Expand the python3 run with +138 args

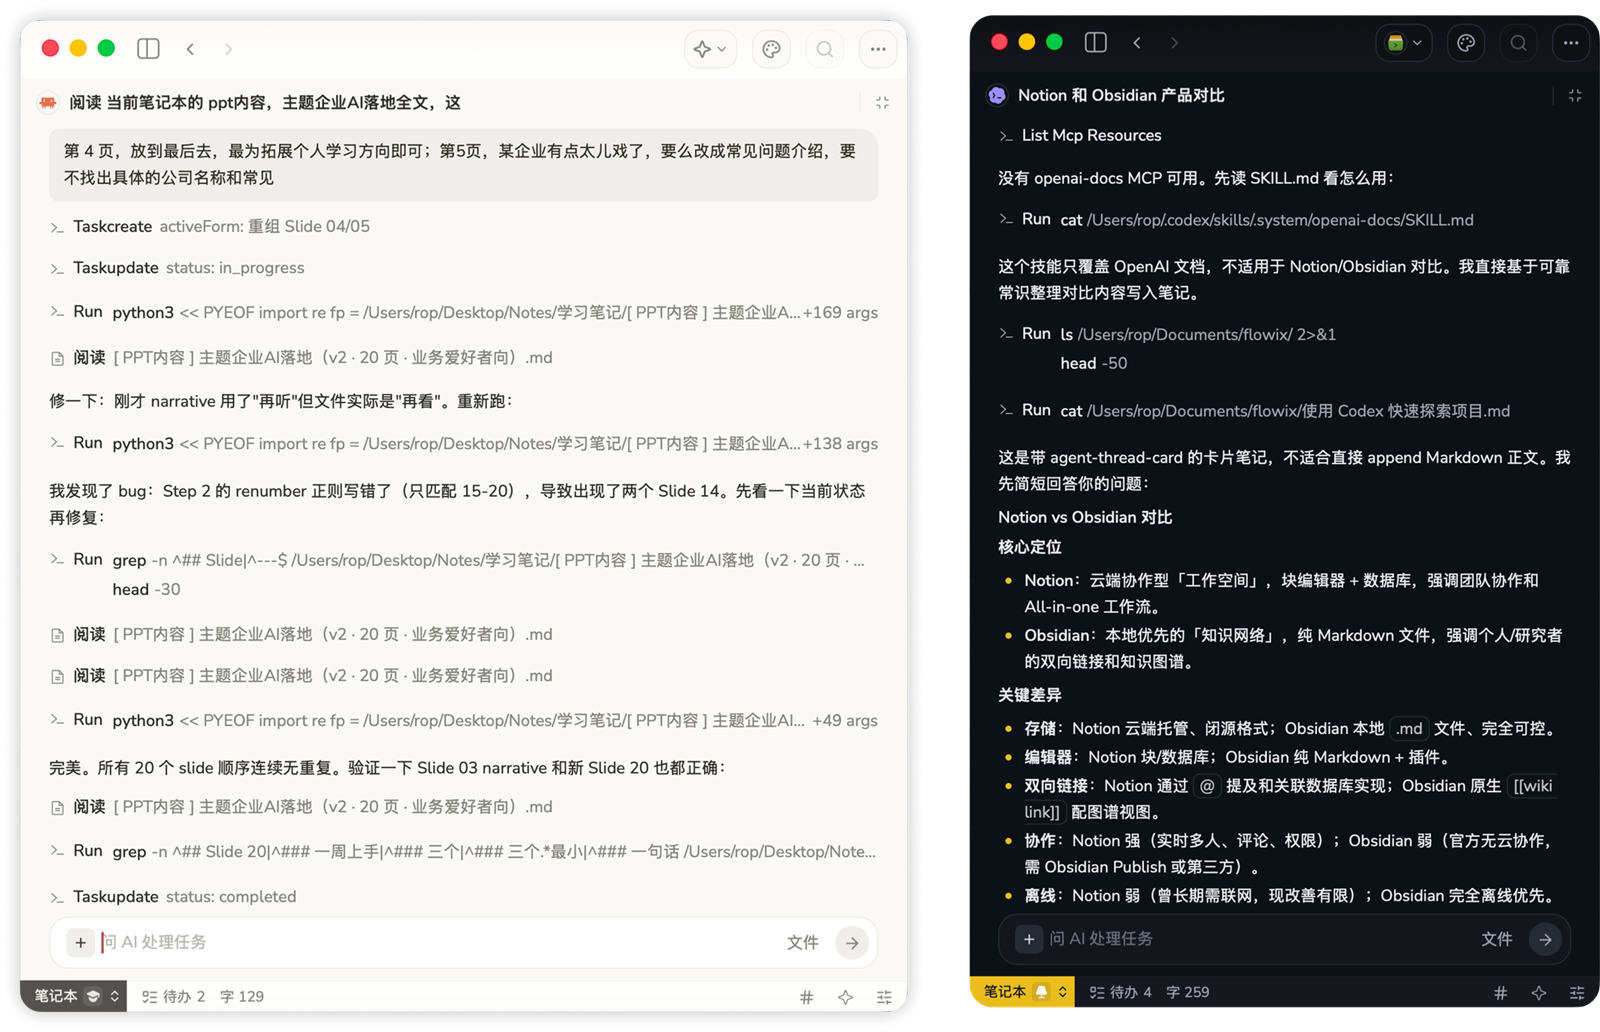coord(464,443)
